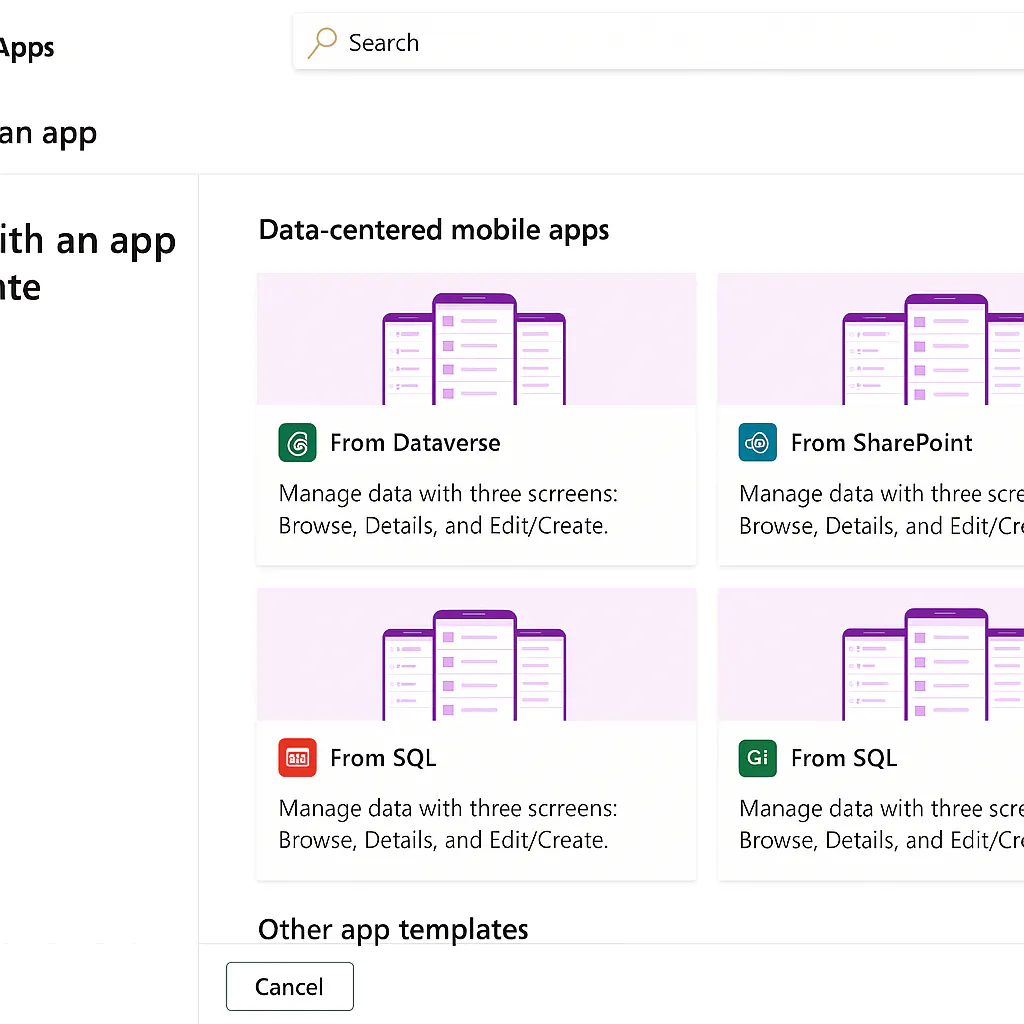The image size is (1024, 1024).
Task: Click the green Gi icon on the SQL card
Action: (x=757, y=758)
